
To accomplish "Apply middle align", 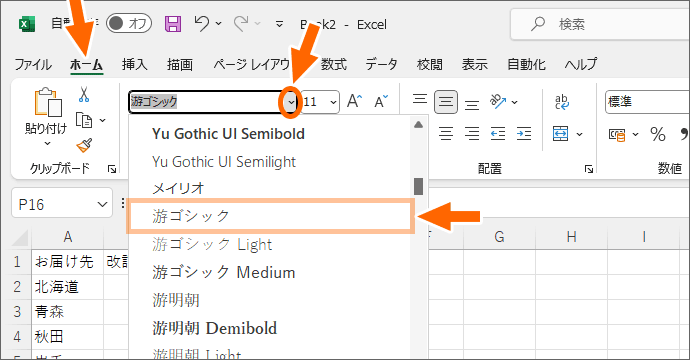I will (x=446, y=102).
